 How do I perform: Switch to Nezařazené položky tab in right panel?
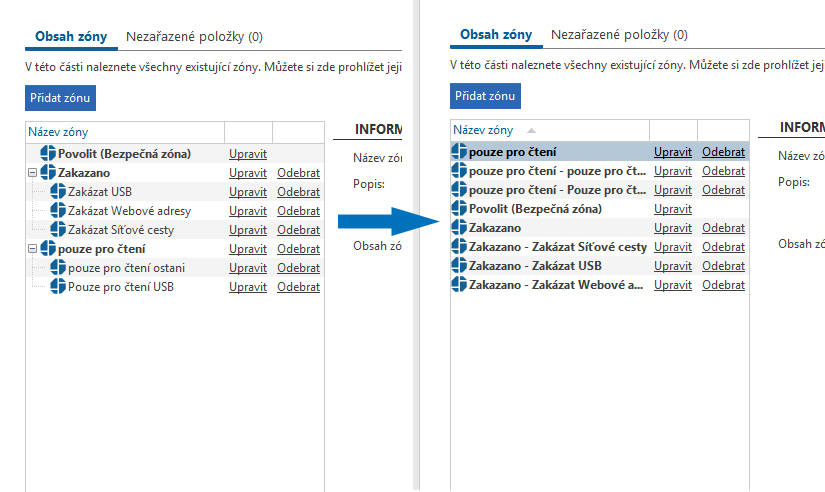(x=619, y=35)
